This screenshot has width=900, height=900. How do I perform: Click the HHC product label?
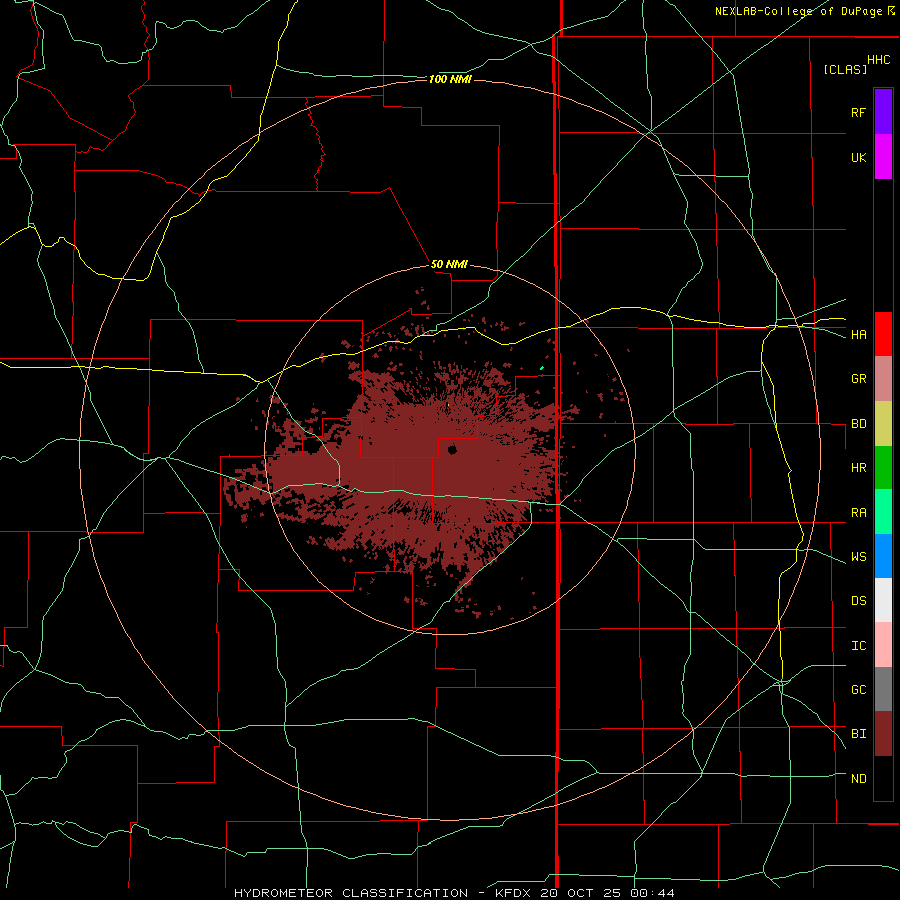(x=878, y=60)
